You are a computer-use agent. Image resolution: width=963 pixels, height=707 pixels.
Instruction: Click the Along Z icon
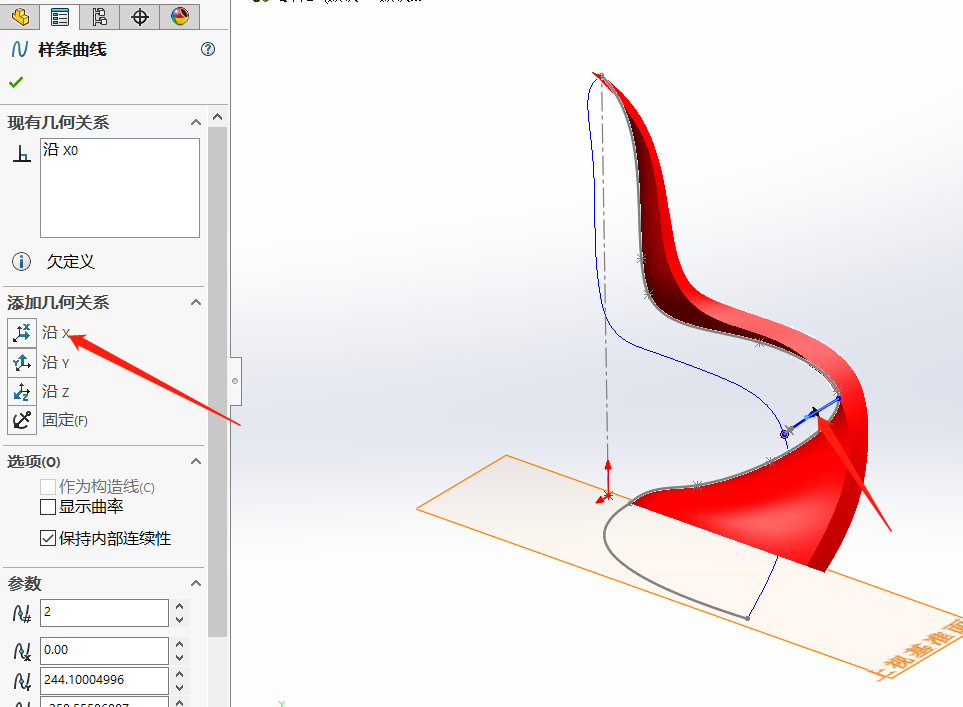(22, 391)
